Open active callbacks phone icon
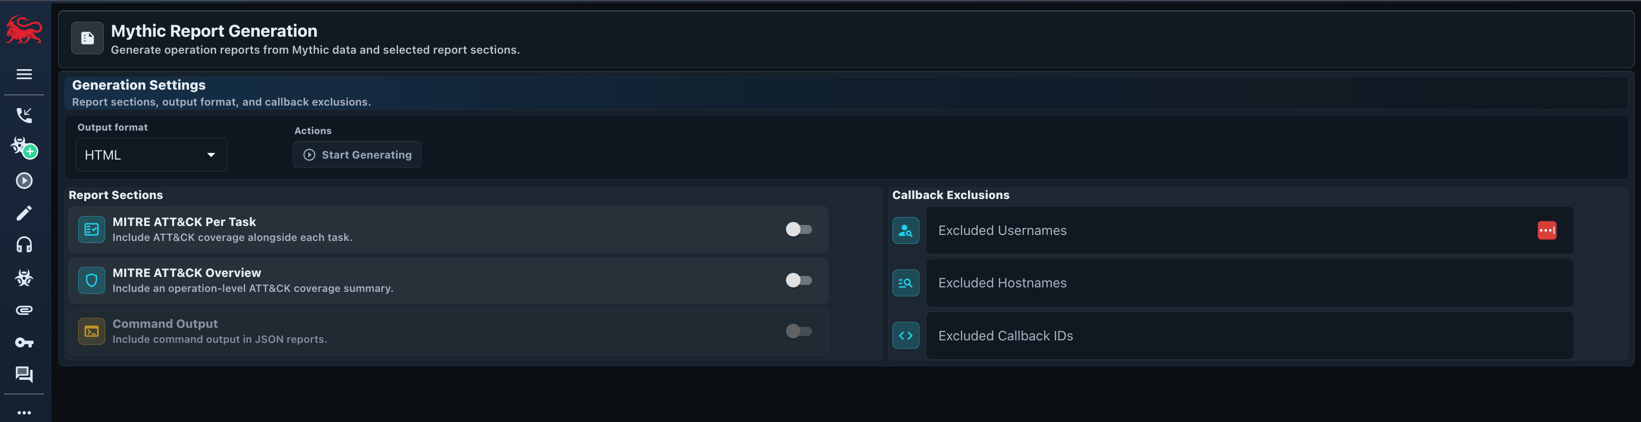1641x422 pixels. [x=24, y=115]
